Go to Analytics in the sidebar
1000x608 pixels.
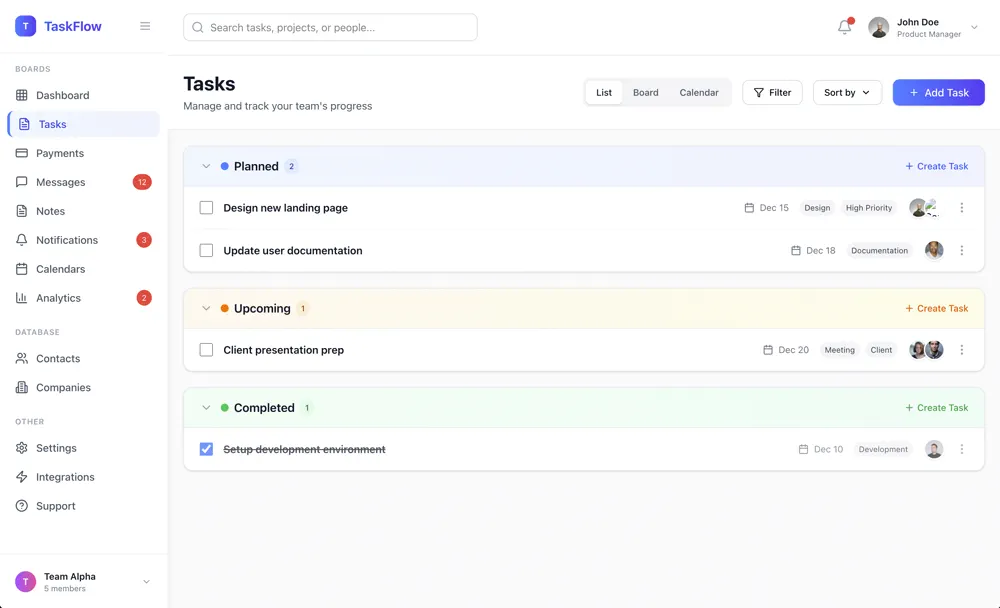pyautogui.click(x=58, y=298)
